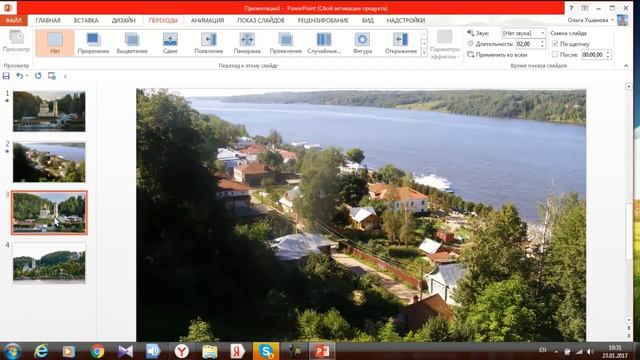Apply the 'Сдвиг' transition

[170, 43]
